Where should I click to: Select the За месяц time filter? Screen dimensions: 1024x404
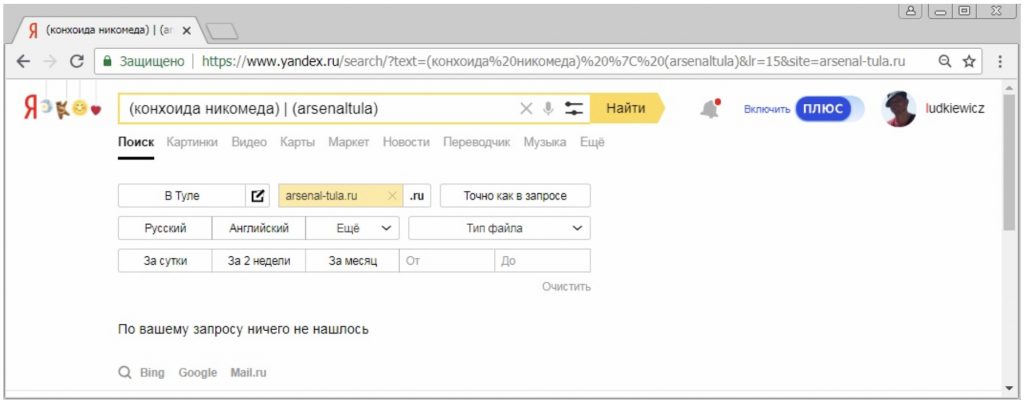tap(353, 261)
